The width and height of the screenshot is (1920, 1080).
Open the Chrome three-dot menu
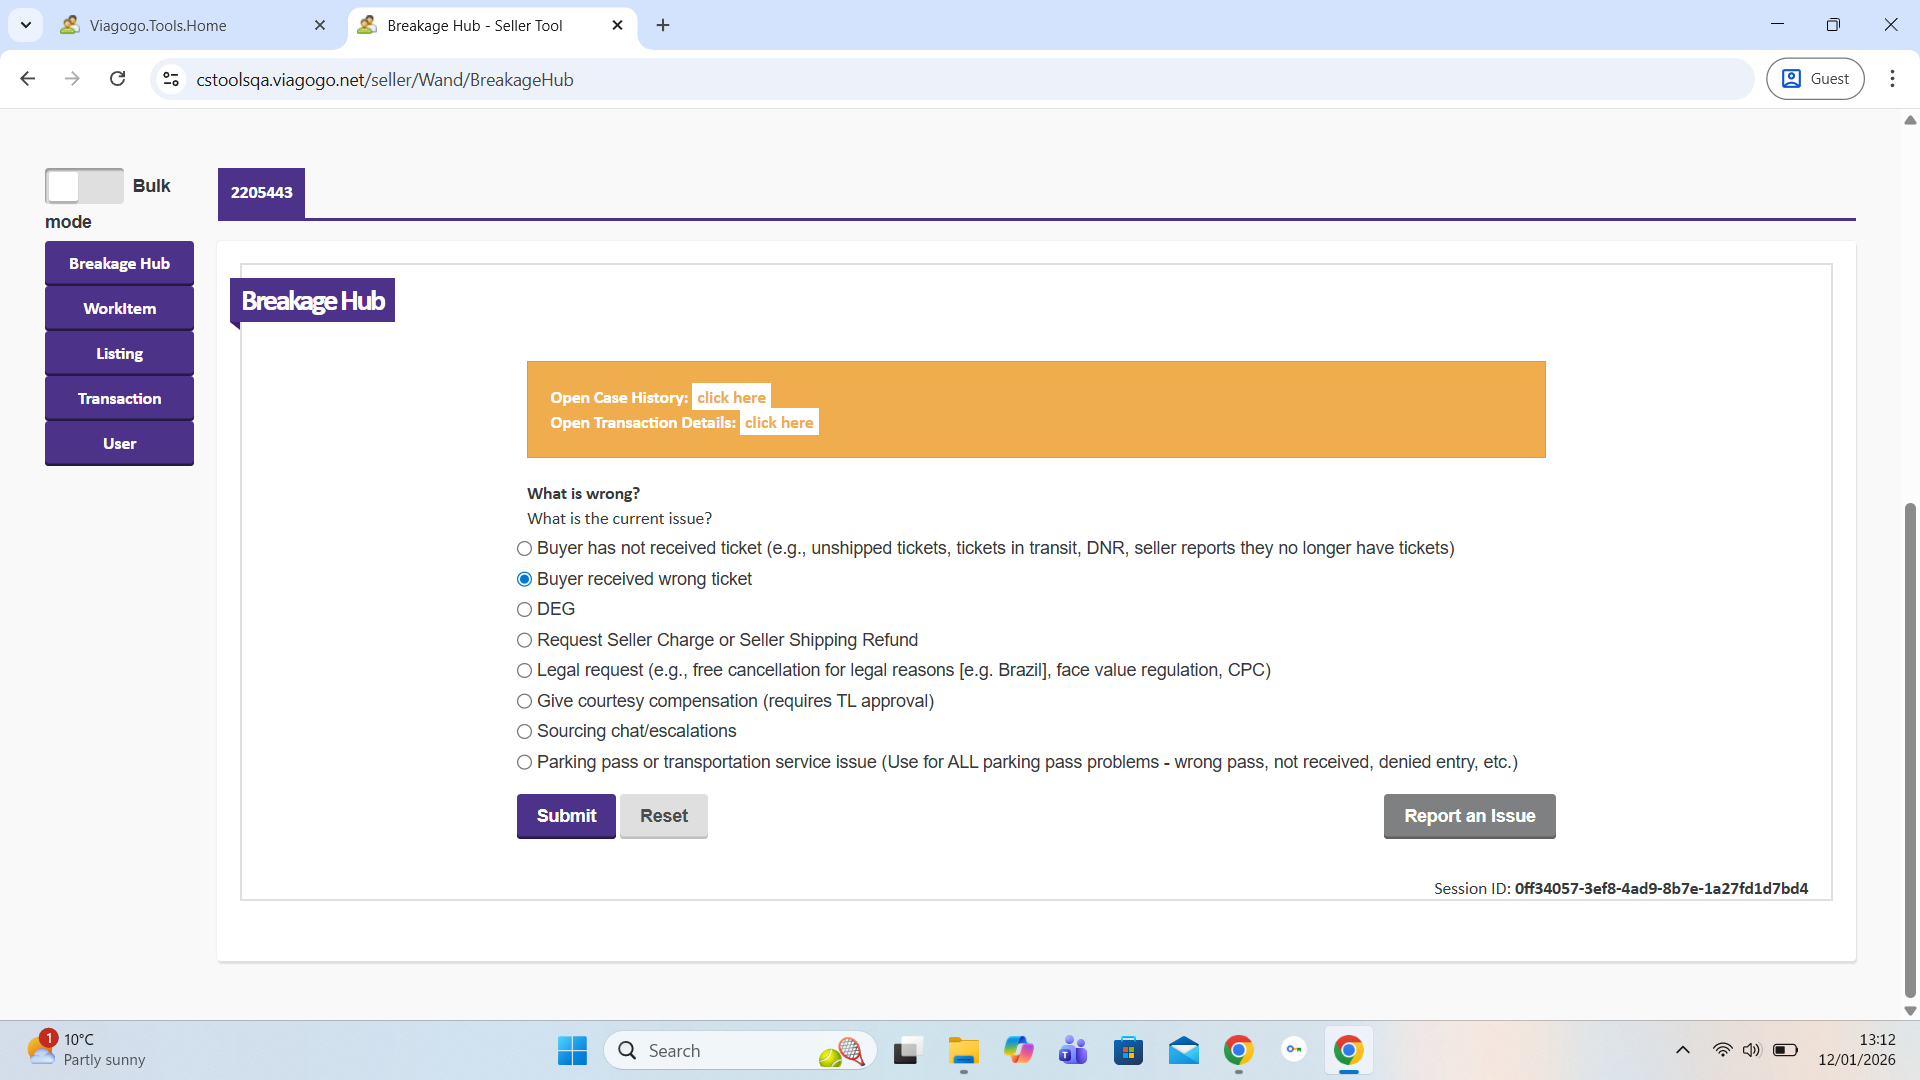1892,79
